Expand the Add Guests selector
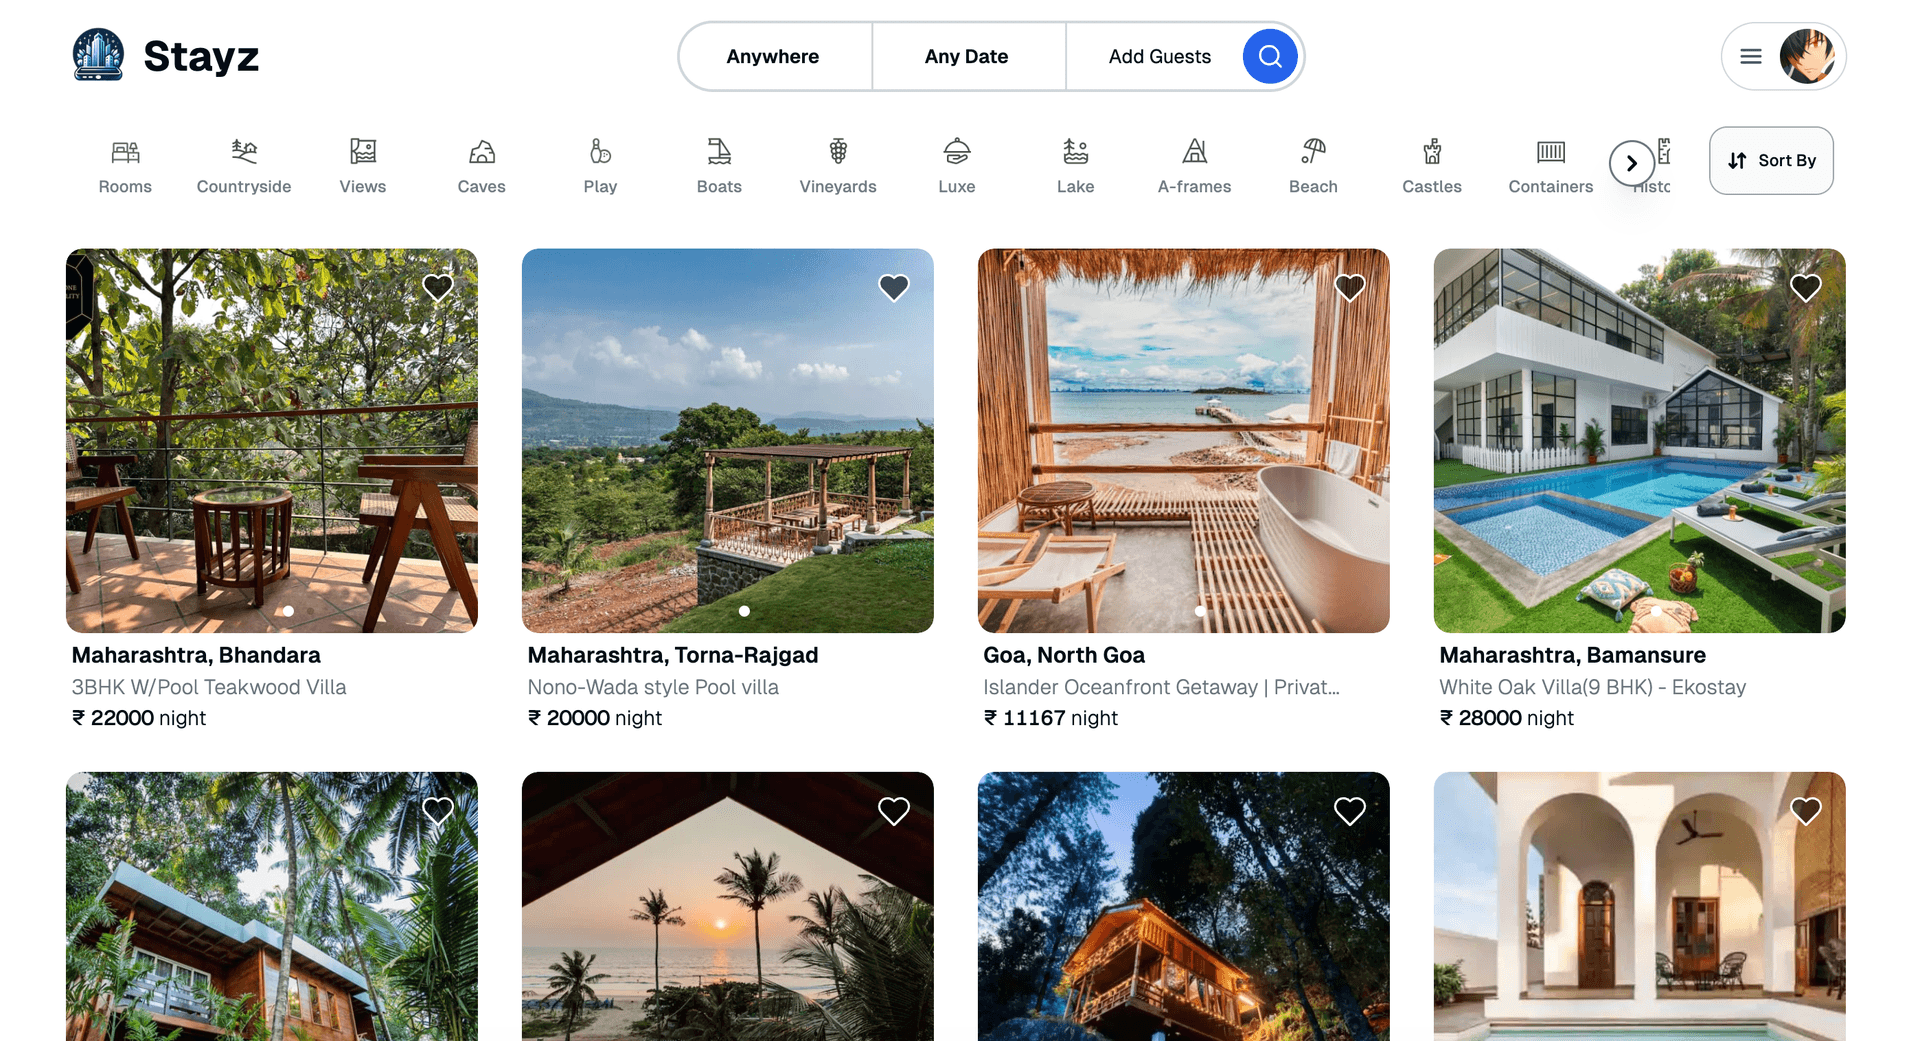 pyautogui.click(x=1159, y=57)
